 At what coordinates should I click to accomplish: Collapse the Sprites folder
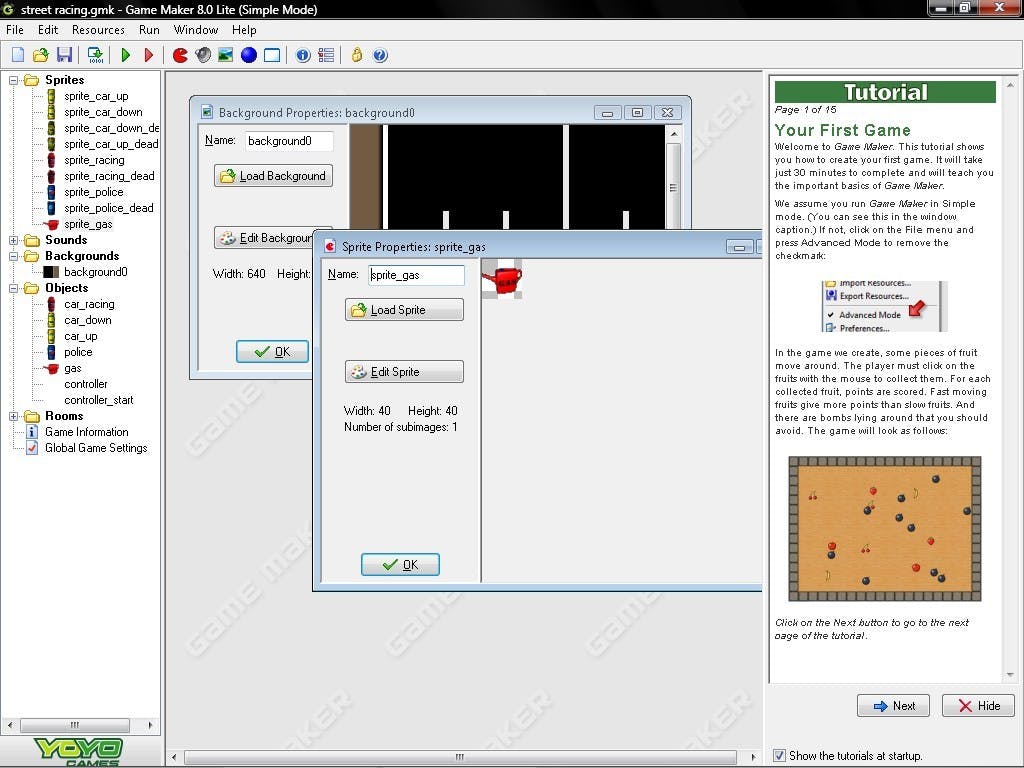pos(13,80)
